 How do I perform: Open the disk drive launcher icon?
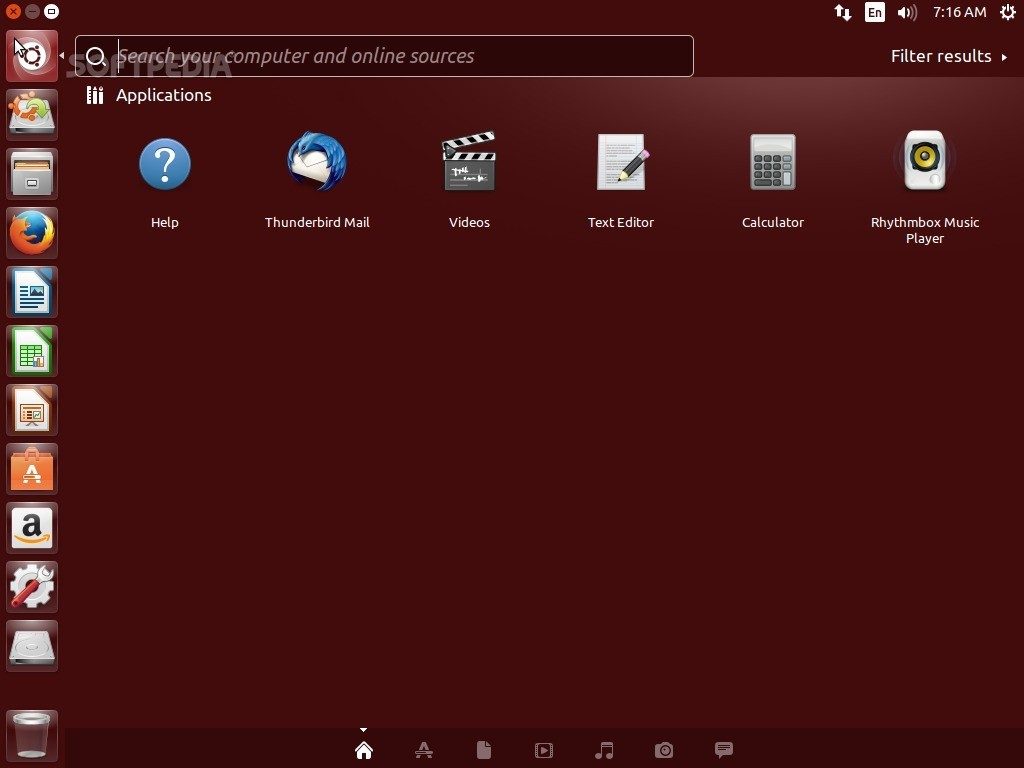click(32, 646)
